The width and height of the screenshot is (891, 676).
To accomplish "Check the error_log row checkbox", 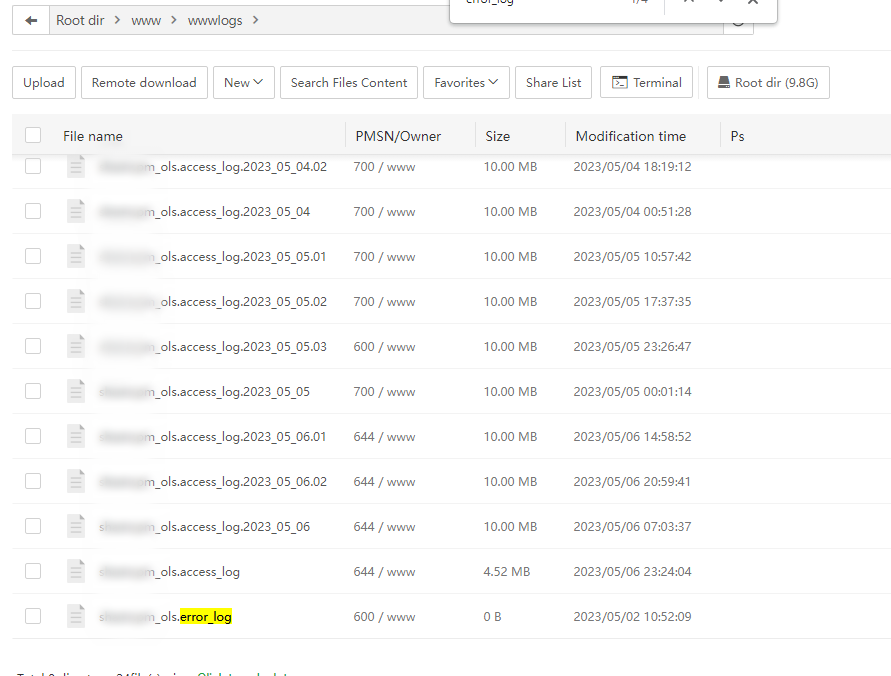I will (x=33, y=616).
